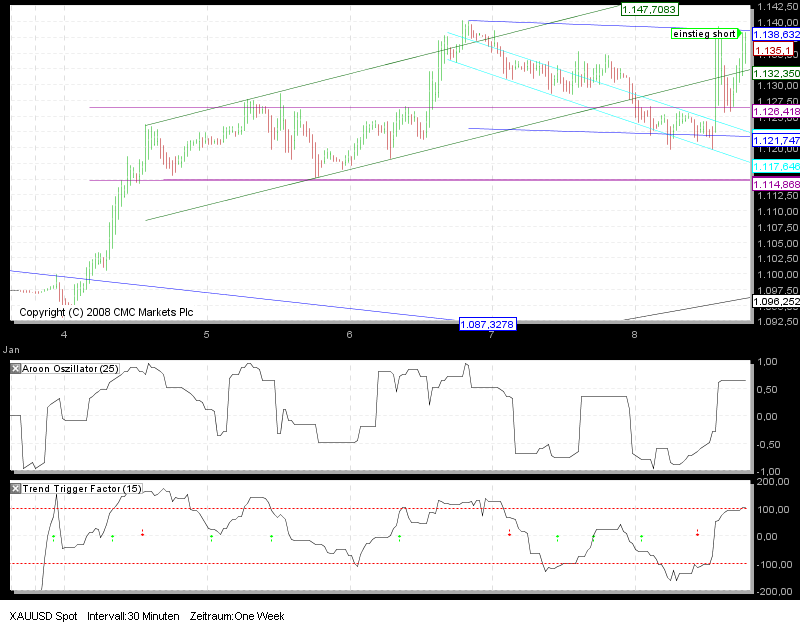
Task: Close the Aroon Oszillator (25) panel with its X icon
Action: [x=14, y=368]
